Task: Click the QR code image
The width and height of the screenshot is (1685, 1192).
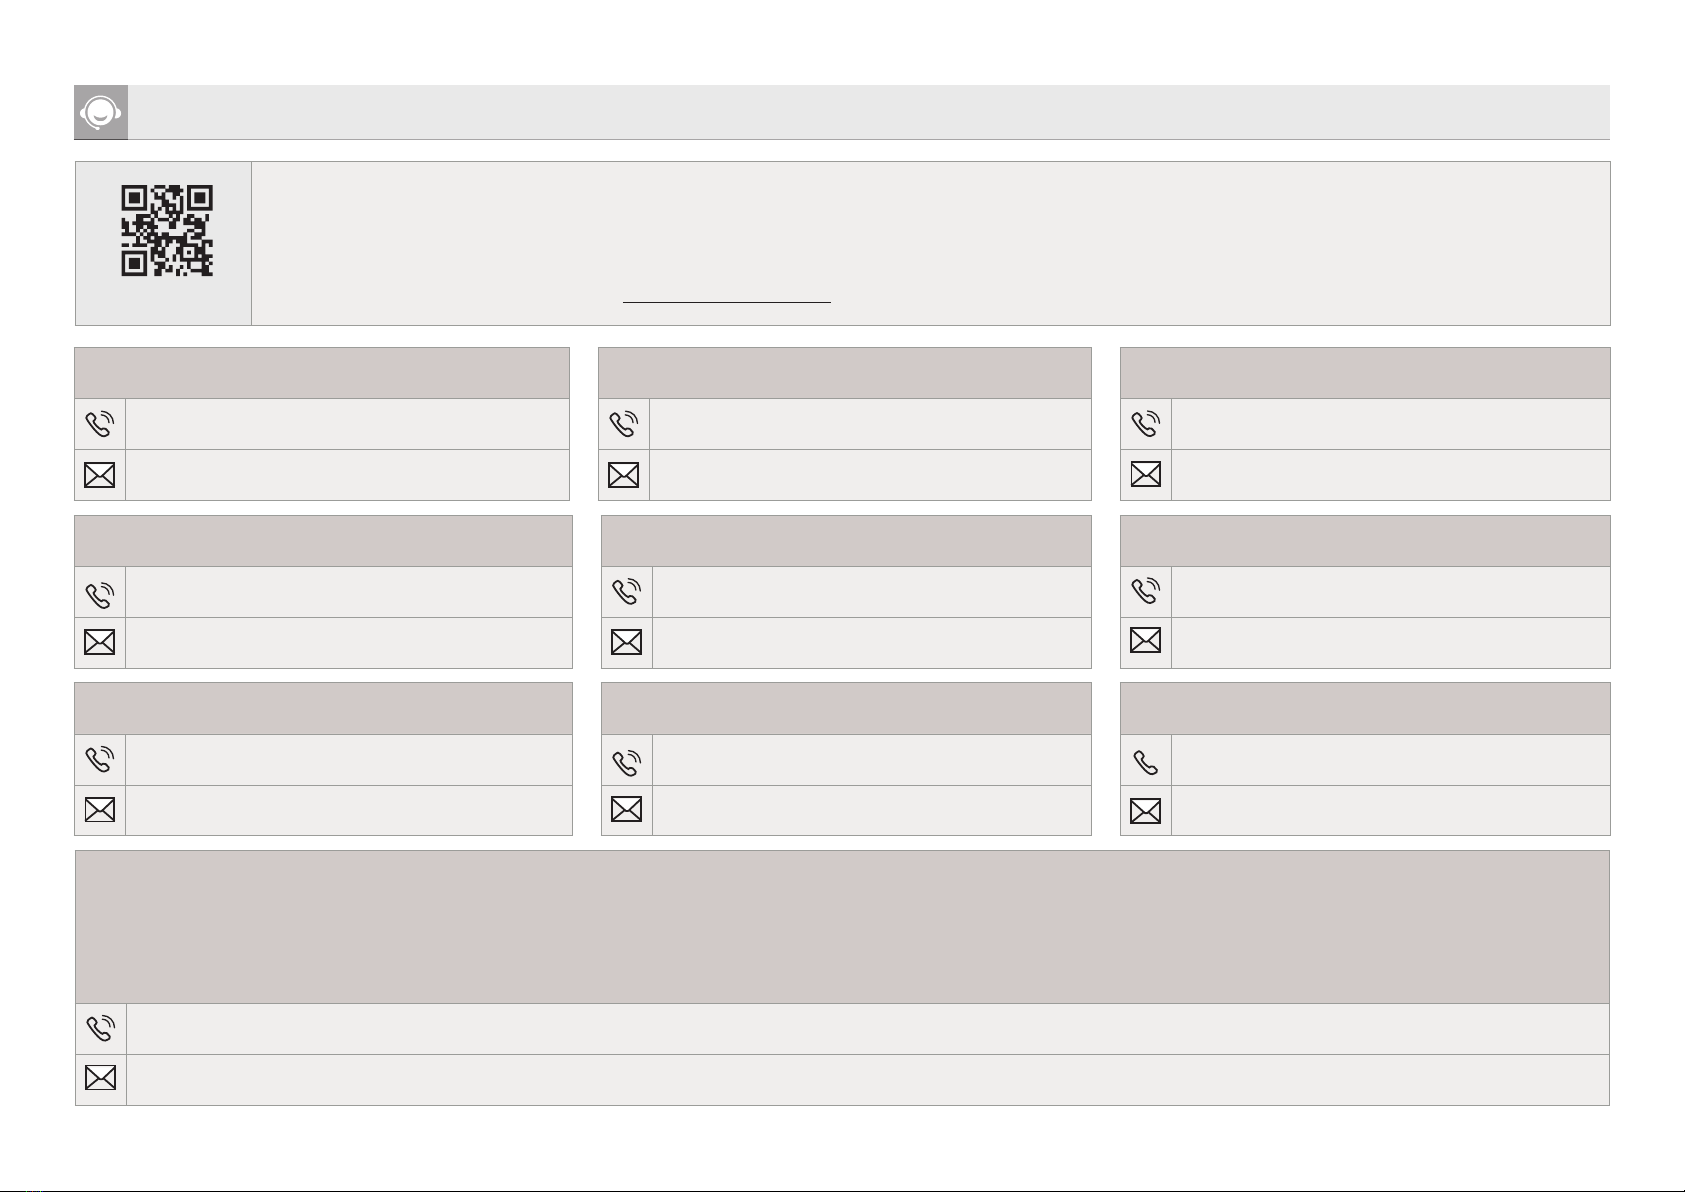Action: [x=167, y=230]
